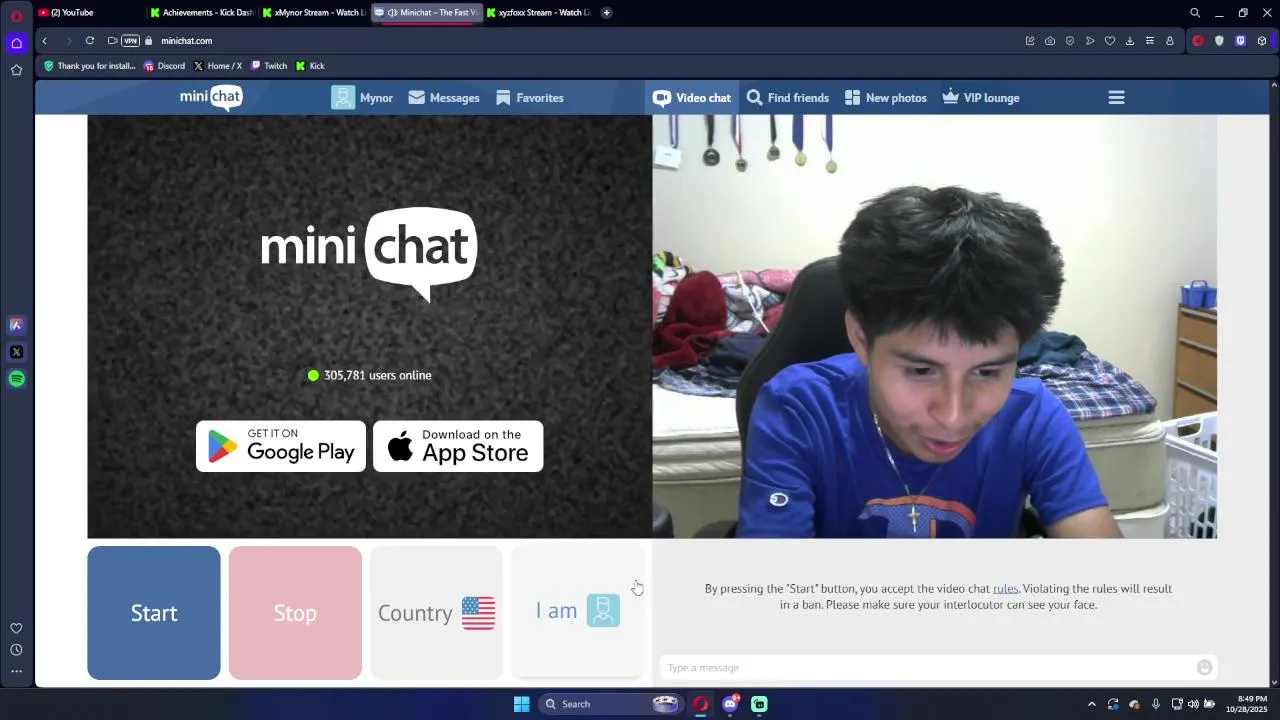Viewport: 1280px width, 720px height.
Task: Click the snapshot camera toolbar icon
Action: pyautogui.click(x=1050, y=41)
